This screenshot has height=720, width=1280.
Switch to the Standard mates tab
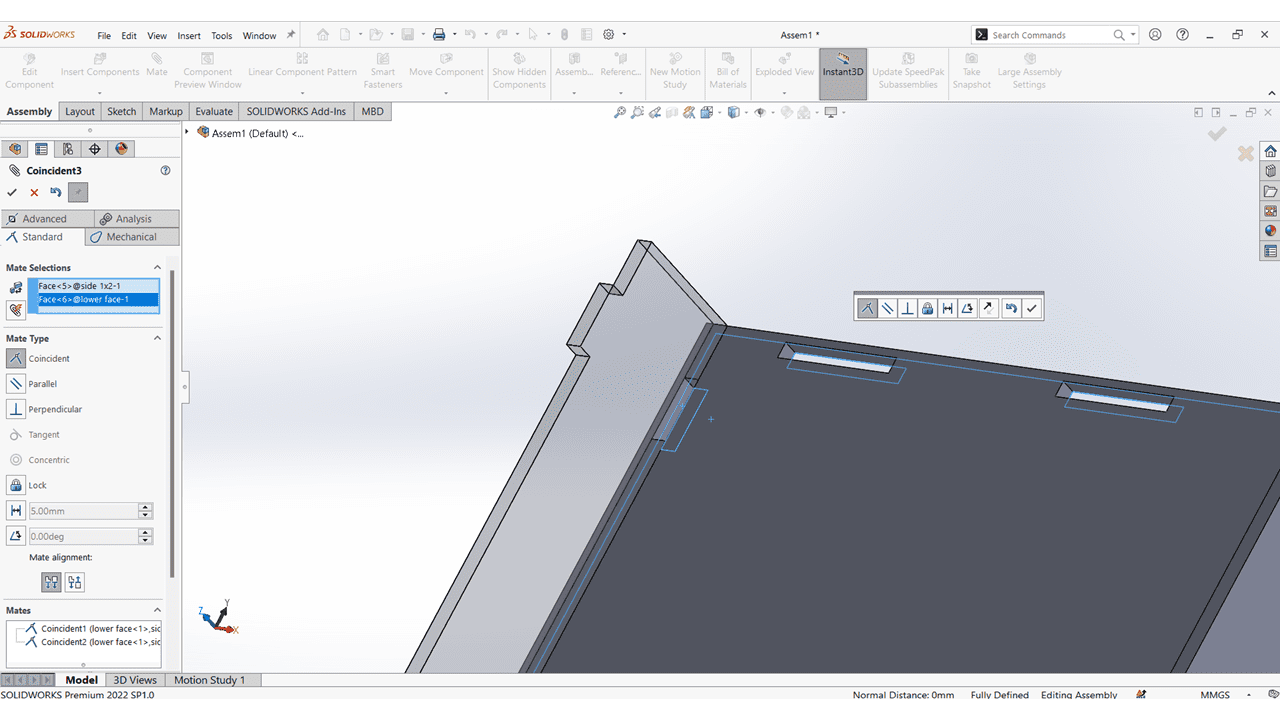[x=43, y=237]
